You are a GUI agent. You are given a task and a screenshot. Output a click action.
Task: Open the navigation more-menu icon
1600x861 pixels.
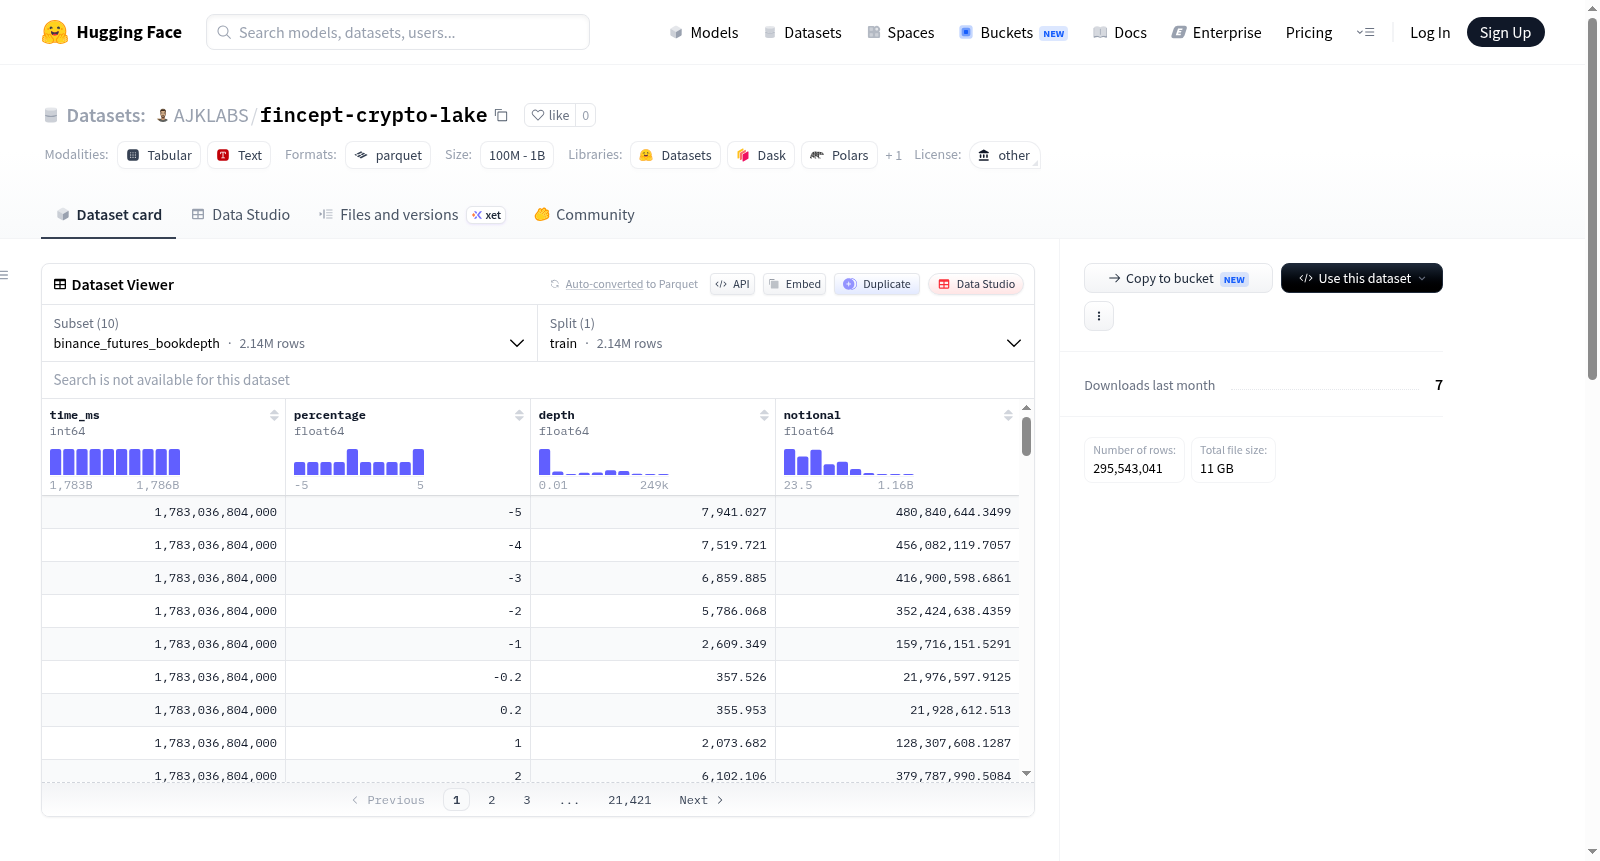click(x=1365, y=33)
